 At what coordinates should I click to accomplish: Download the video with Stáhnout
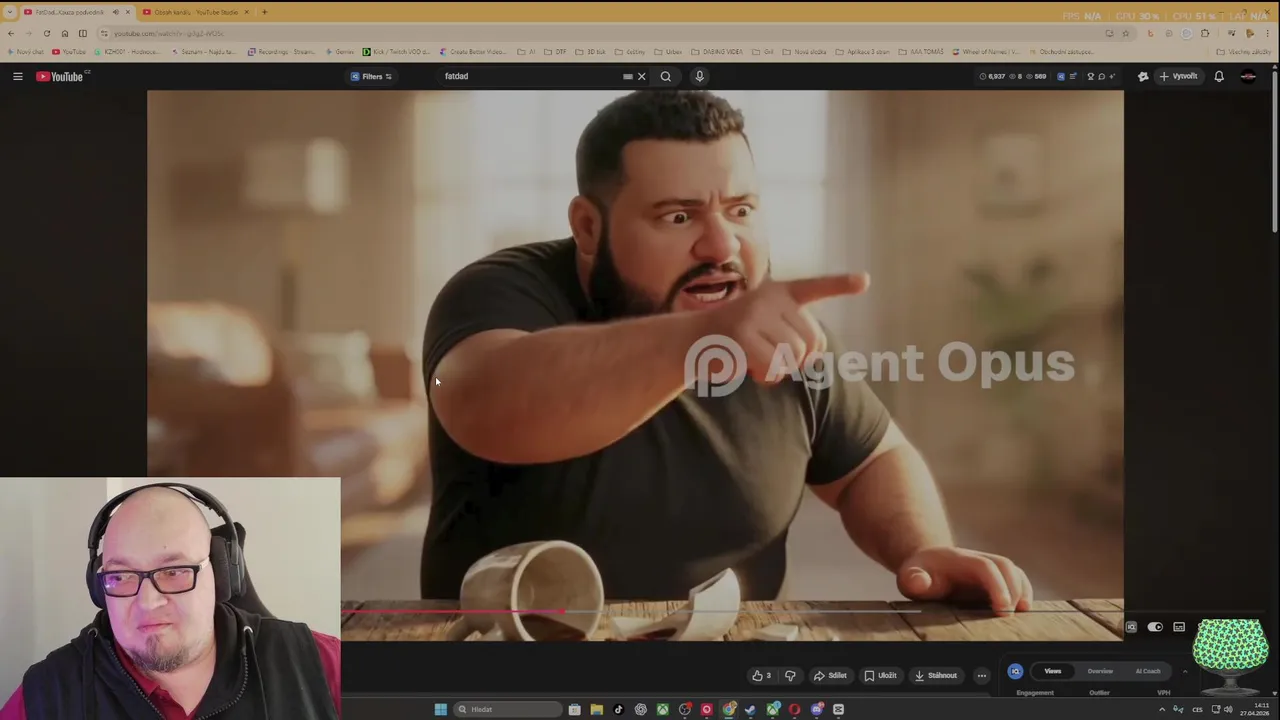[x=936, y=676]
